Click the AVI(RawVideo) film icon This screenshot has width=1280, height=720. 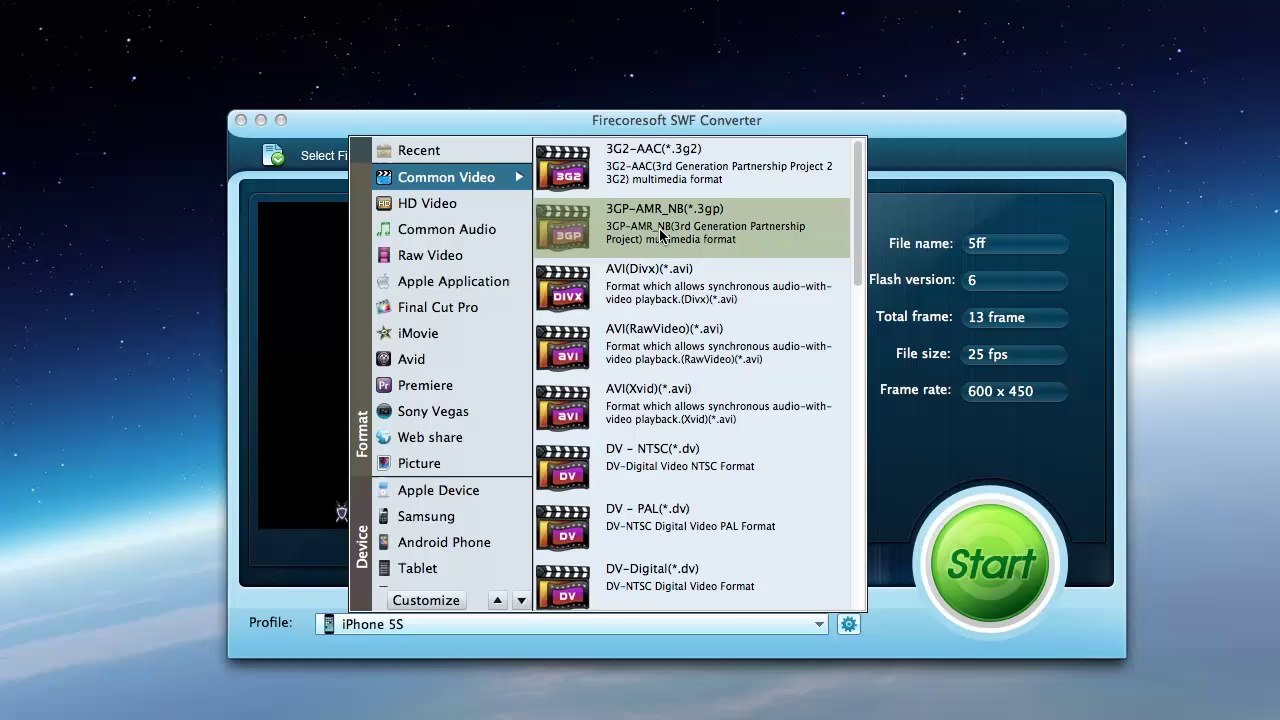(x=563, y=347)
